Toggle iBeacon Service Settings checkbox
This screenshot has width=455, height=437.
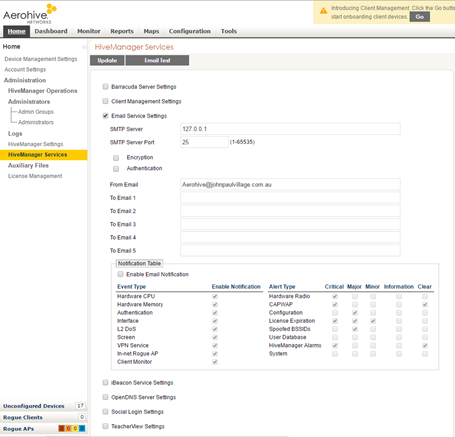pyautogui.click(x=105, y=382)
